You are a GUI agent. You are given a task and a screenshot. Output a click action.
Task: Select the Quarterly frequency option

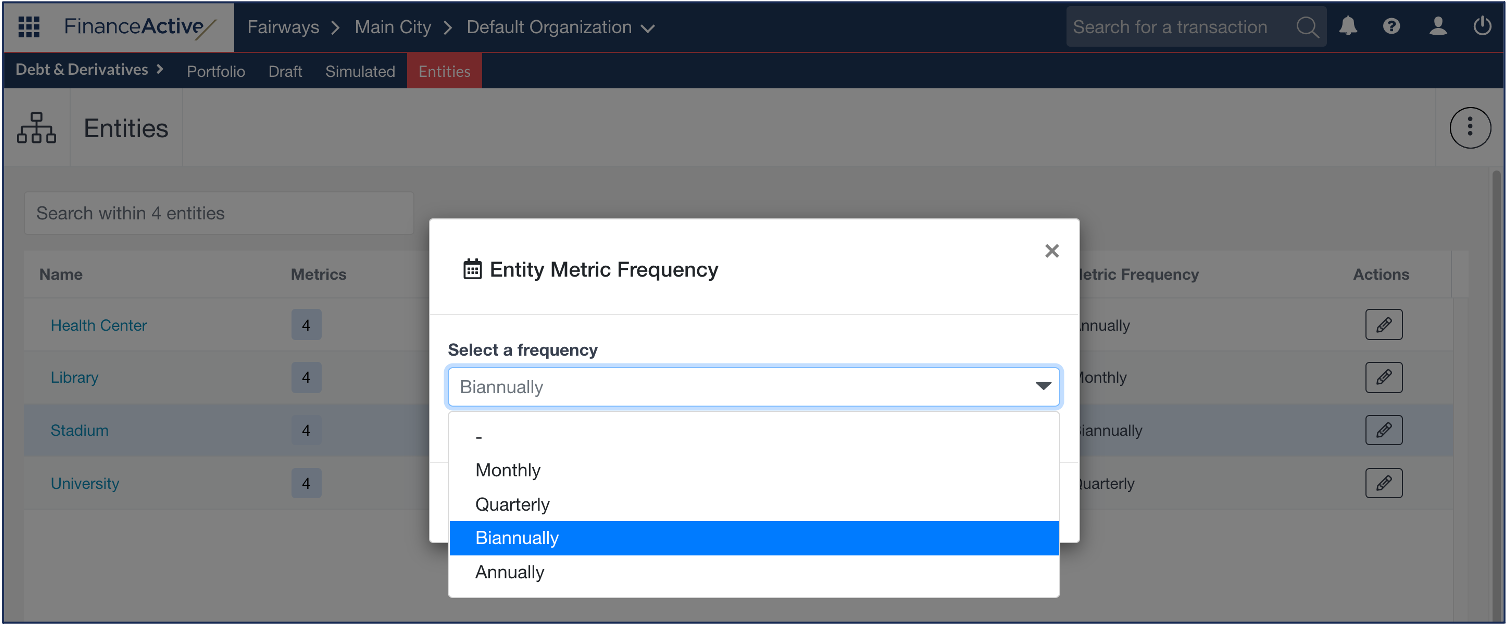512,504
